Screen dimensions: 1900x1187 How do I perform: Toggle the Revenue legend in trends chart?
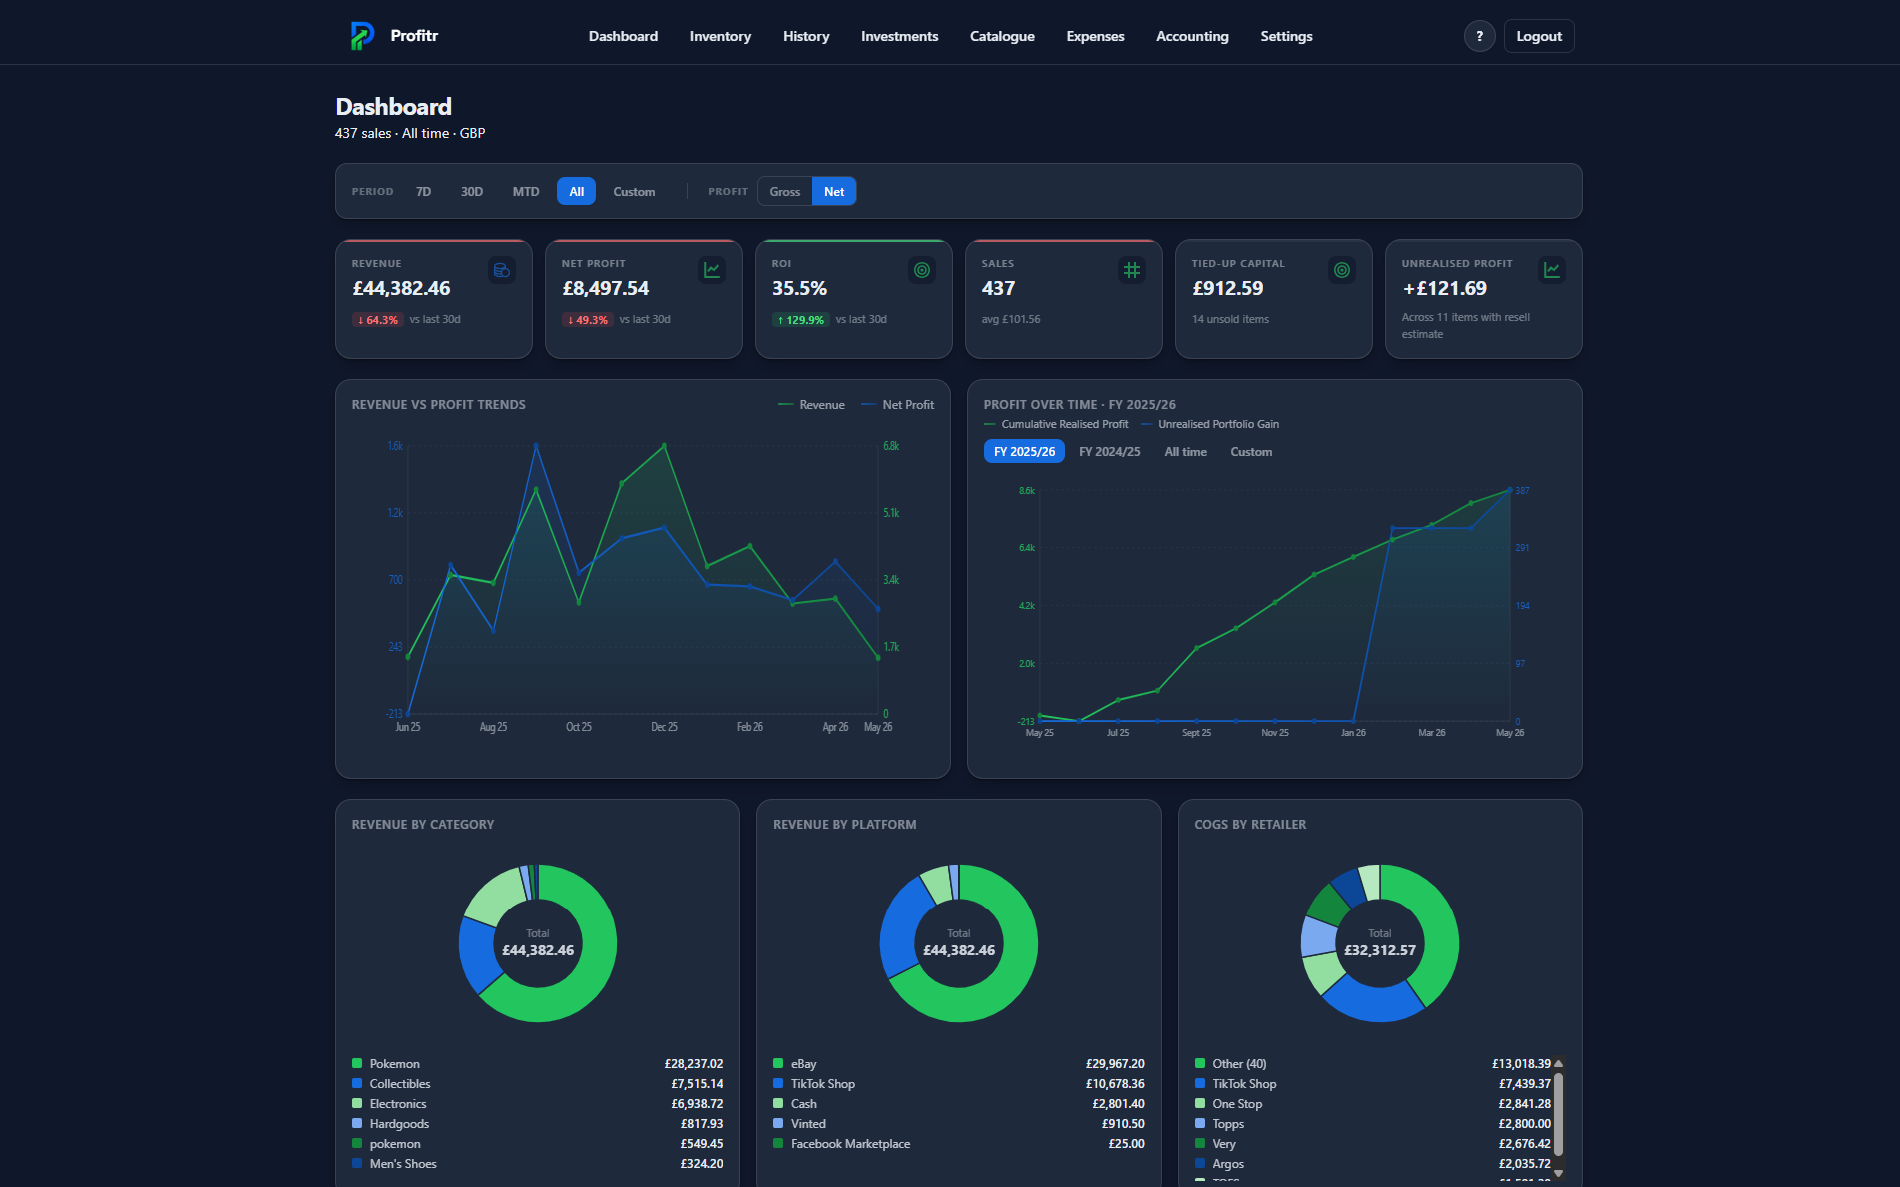click(x=811, y=405)
